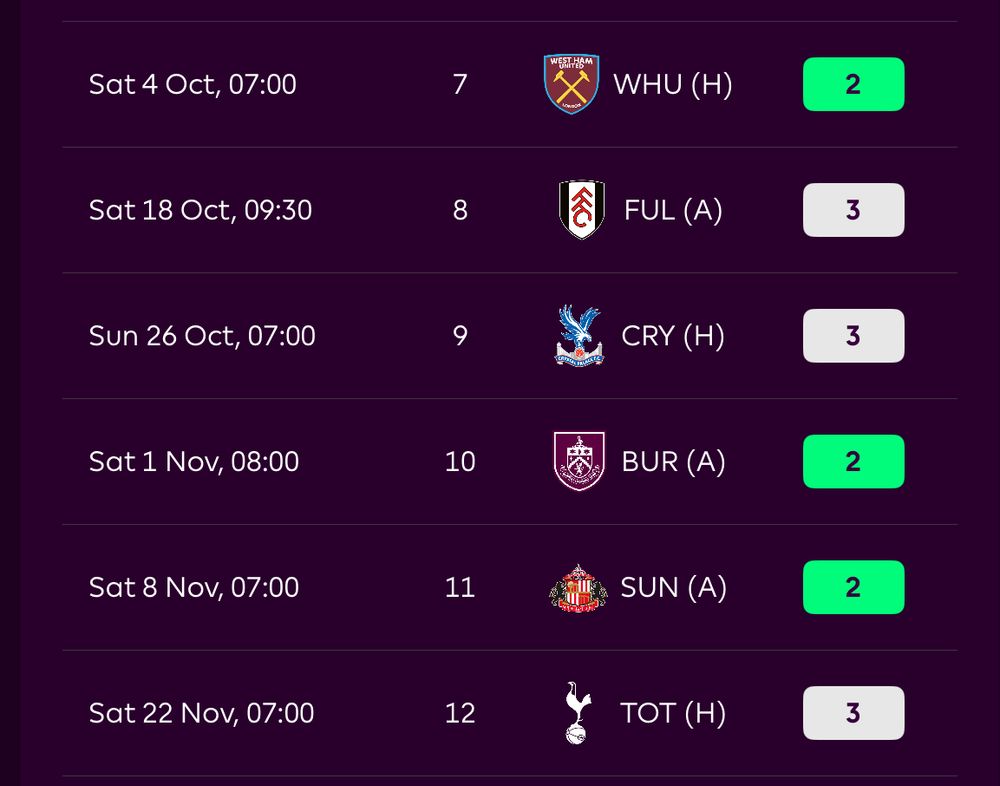Click the West Ham United crest

[x=571, y=84]
